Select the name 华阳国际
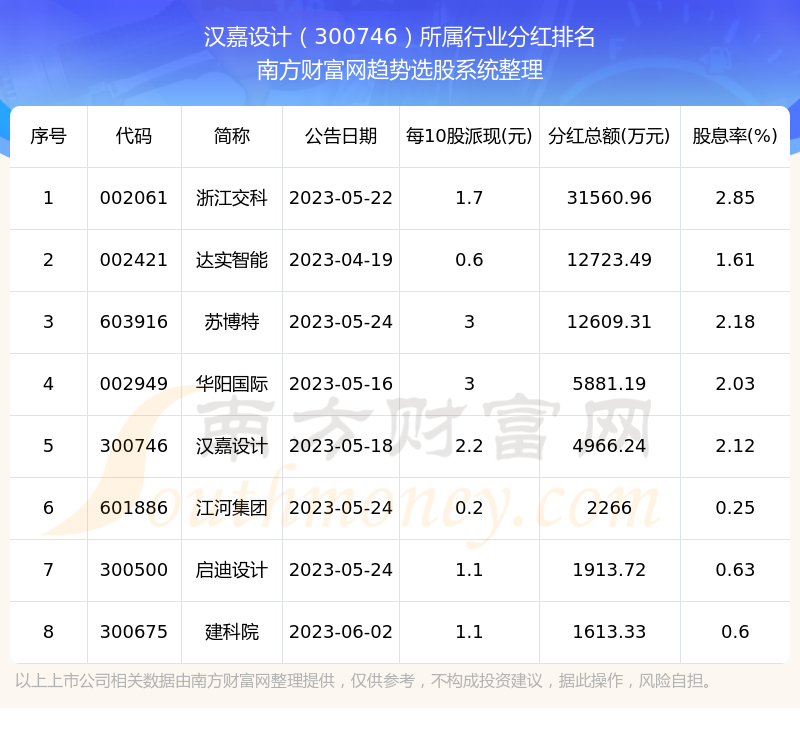The width and height of the screenshot is (800, 730). pyautogui.click(x=232, y=384)
